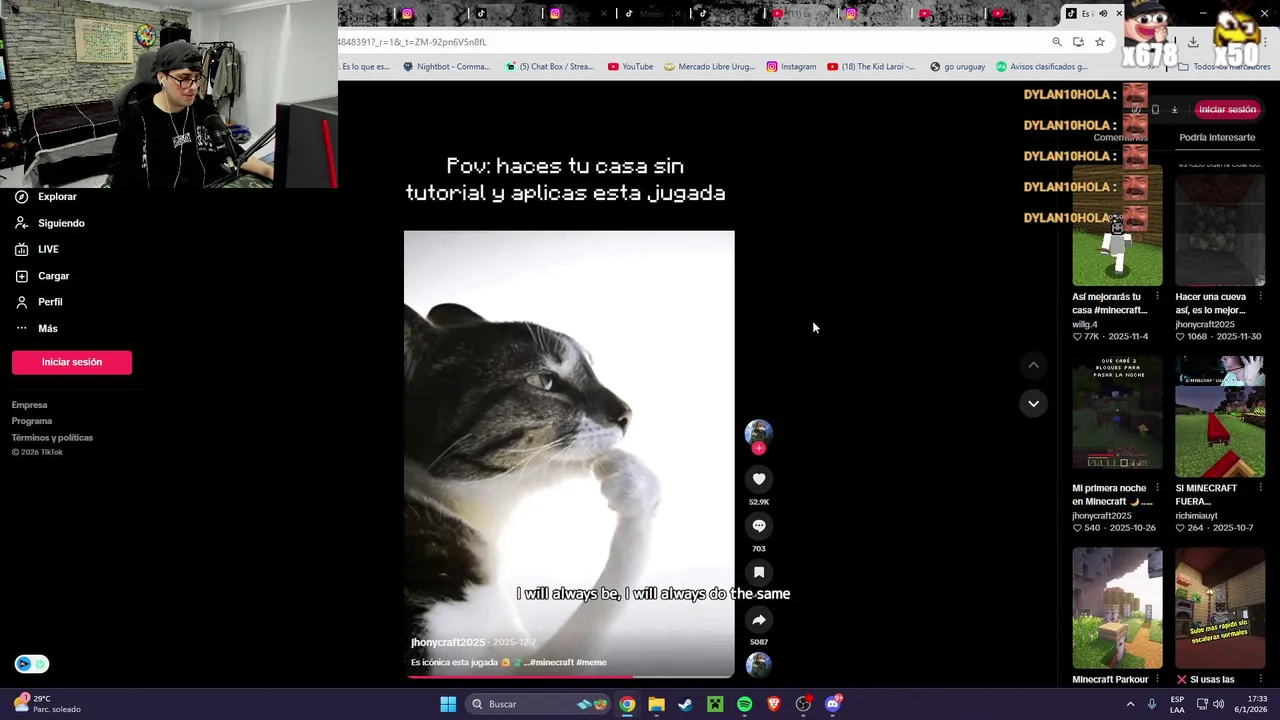
Task: Open the YouTube bookmark
Action: point(630,67)
